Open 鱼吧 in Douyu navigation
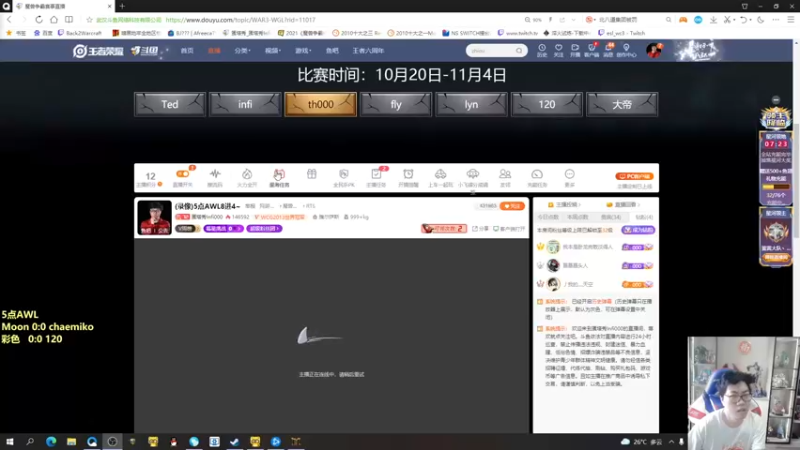The height and width of the screenshot is (450, 800). (x=332, y=51)
